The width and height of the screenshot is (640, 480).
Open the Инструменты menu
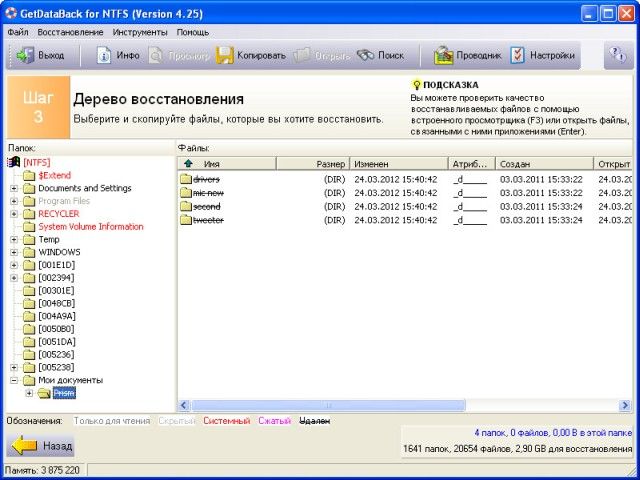(140, 32)
